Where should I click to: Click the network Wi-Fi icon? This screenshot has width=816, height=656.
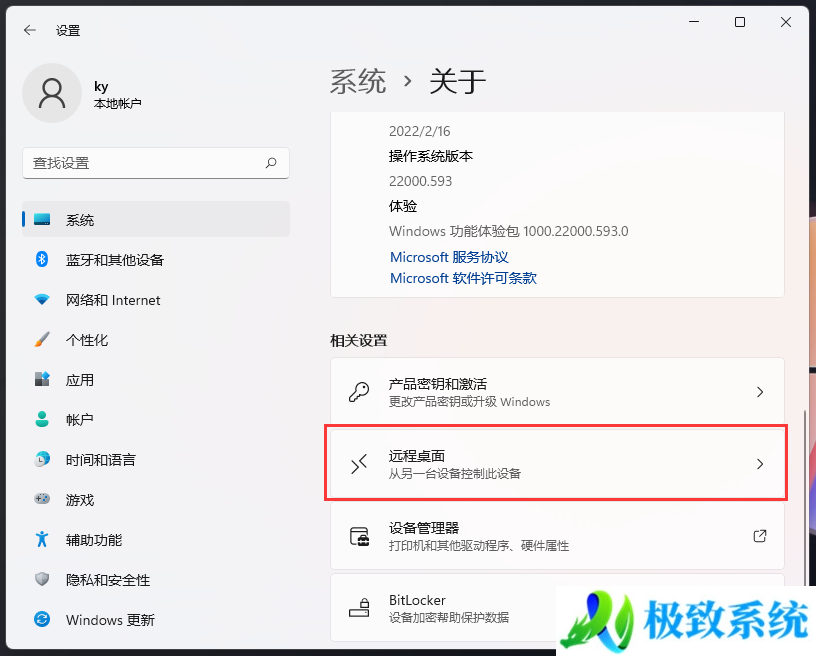click(x=42, y=299)
